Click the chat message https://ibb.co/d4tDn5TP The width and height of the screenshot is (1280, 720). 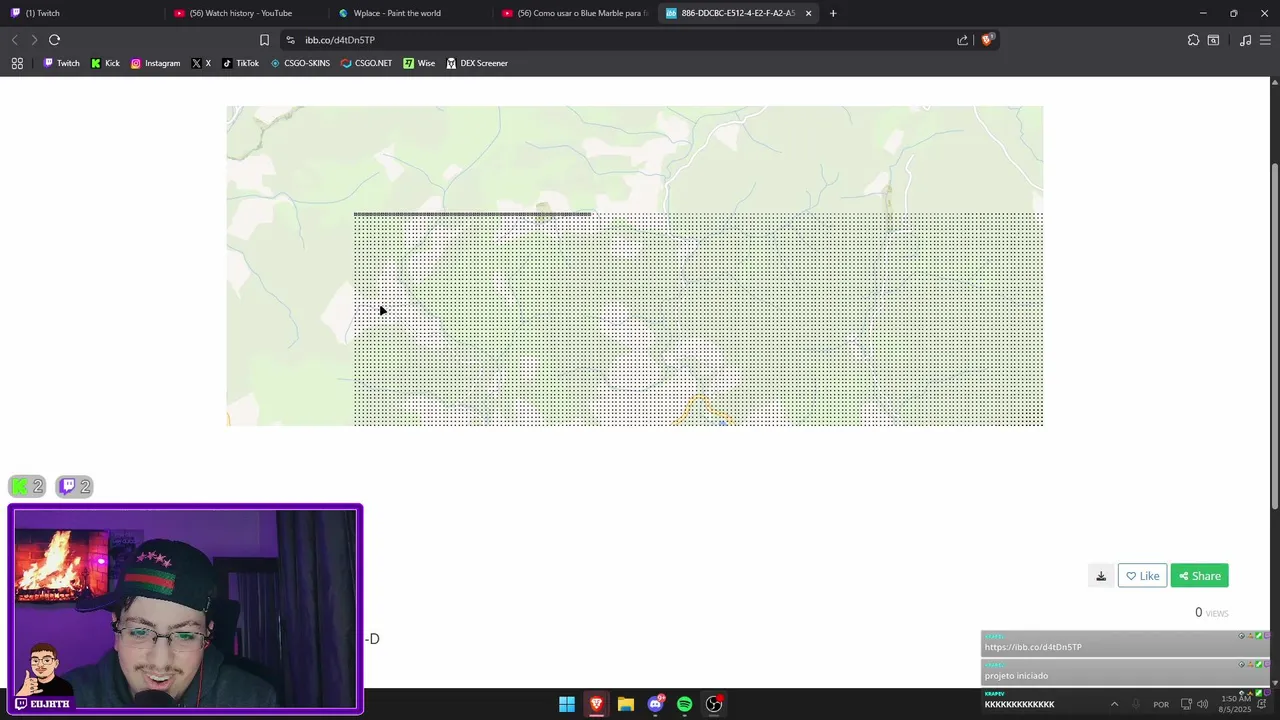[1033, 647]
